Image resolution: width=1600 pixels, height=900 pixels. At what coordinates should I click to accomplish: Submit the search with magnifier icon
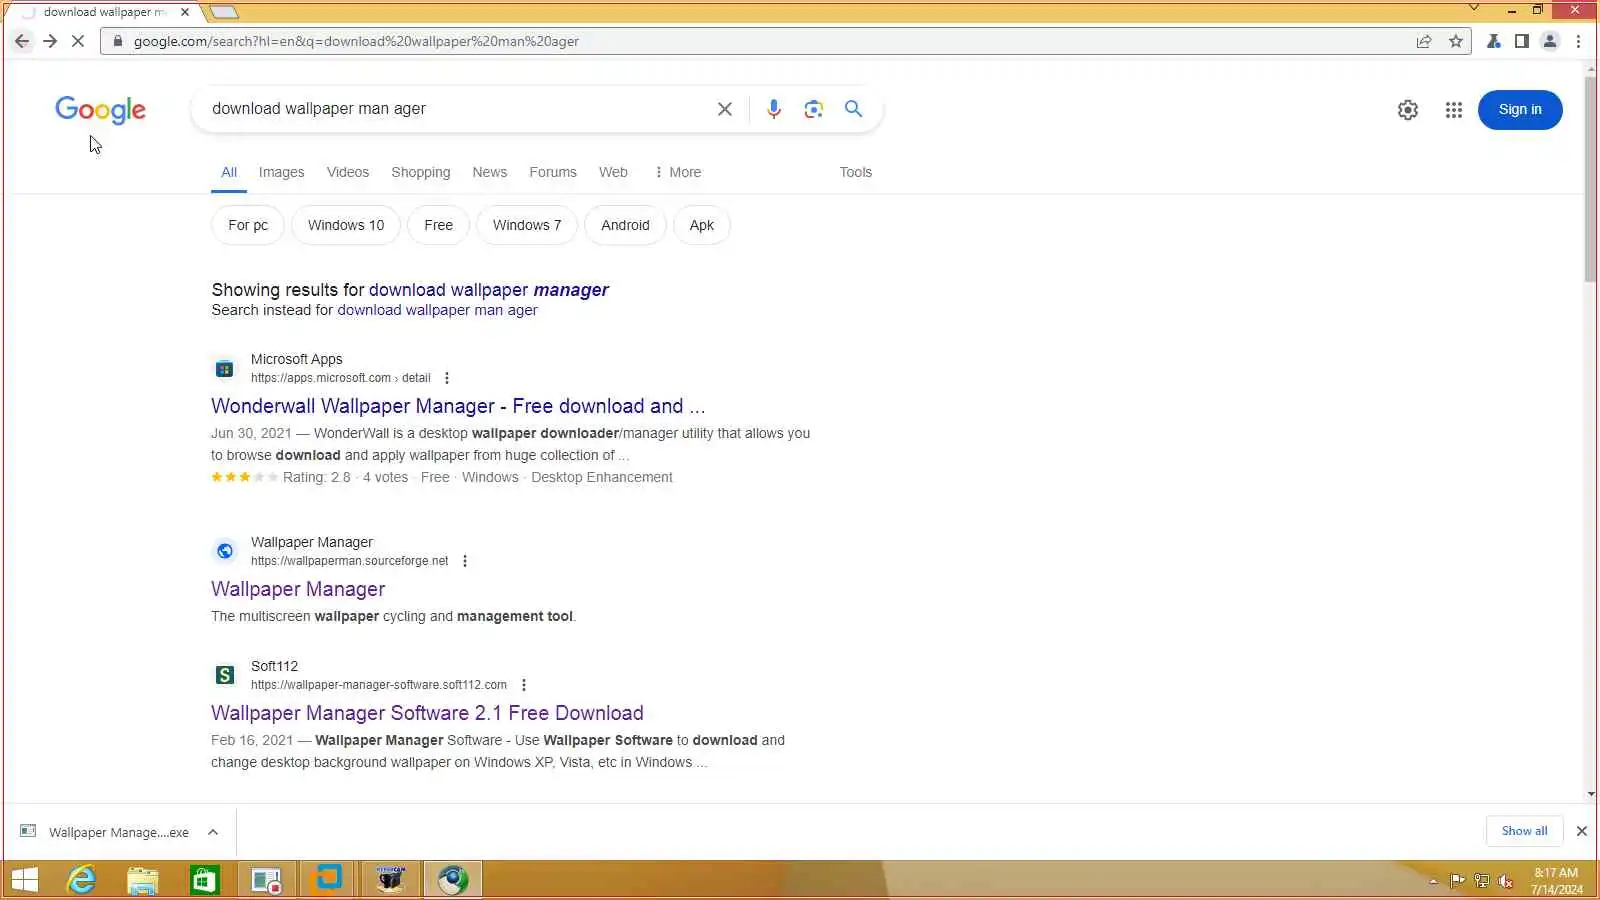click(x=853, y=109)
